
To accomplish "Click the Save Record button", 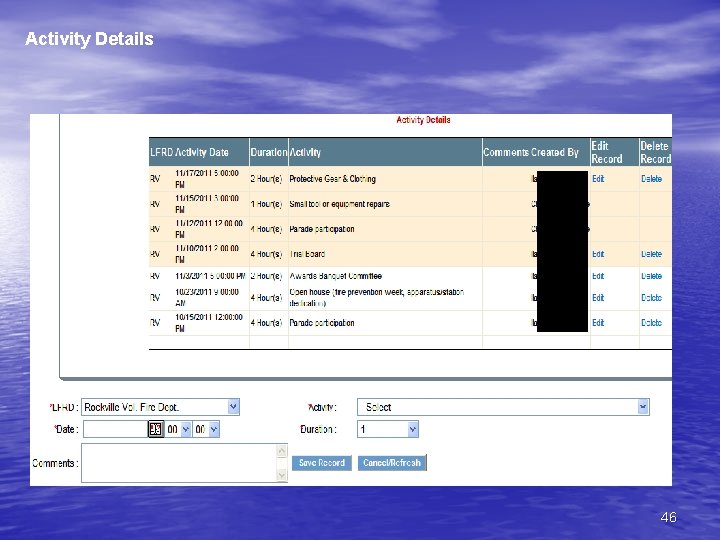I will [x=322, y=463].
